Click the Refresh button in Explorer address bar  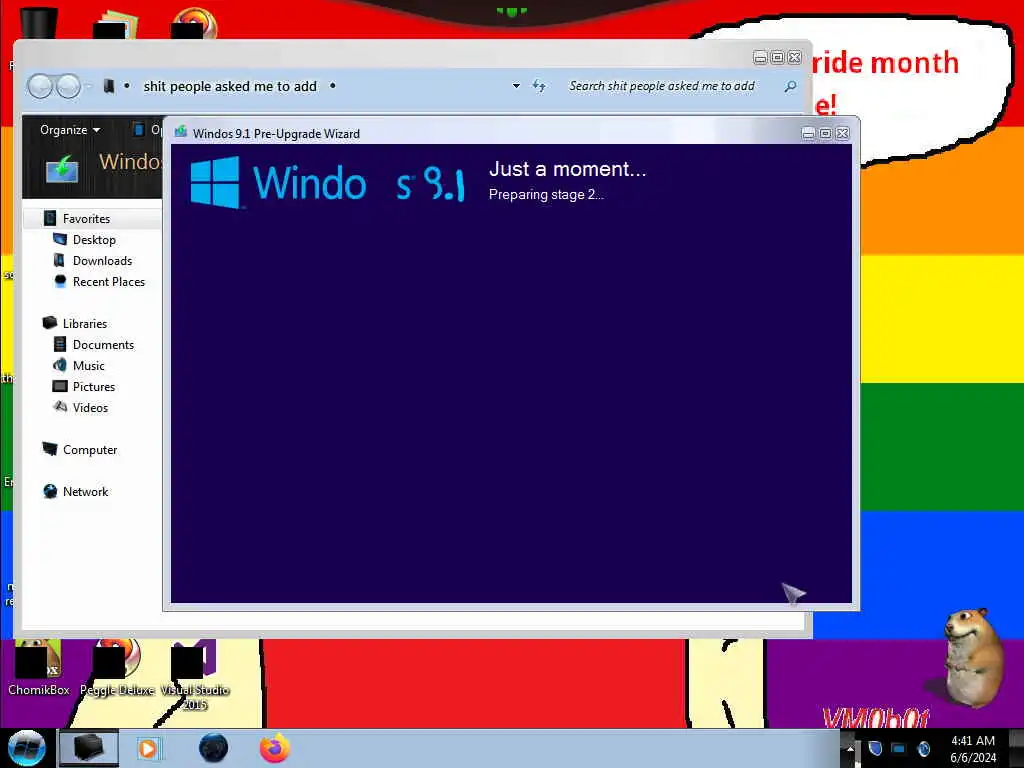coord(539,86)
